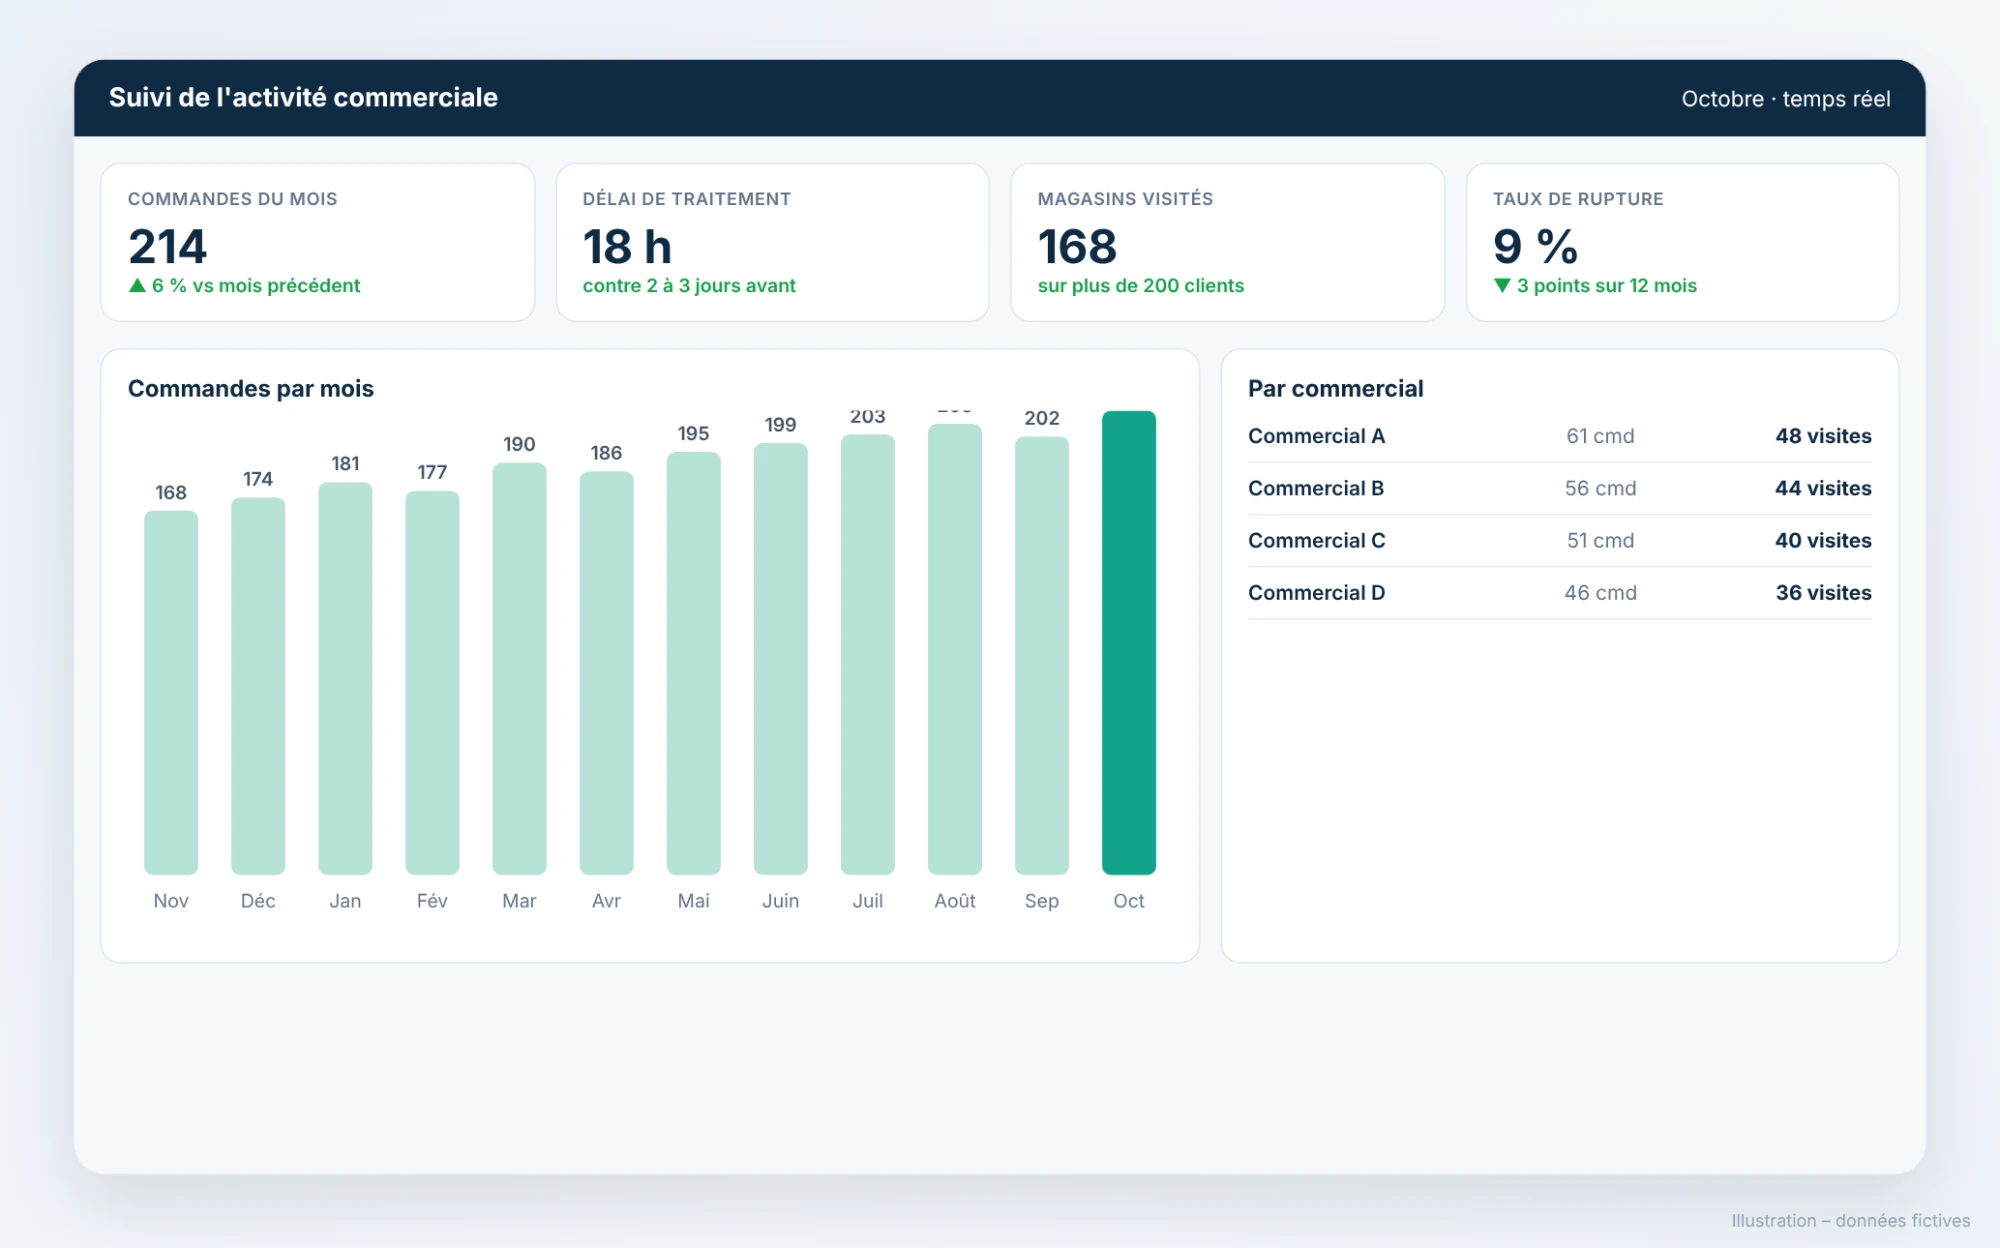Click '6 % vs mois précédent' text
The image size is (2000, 1248).
256,286
